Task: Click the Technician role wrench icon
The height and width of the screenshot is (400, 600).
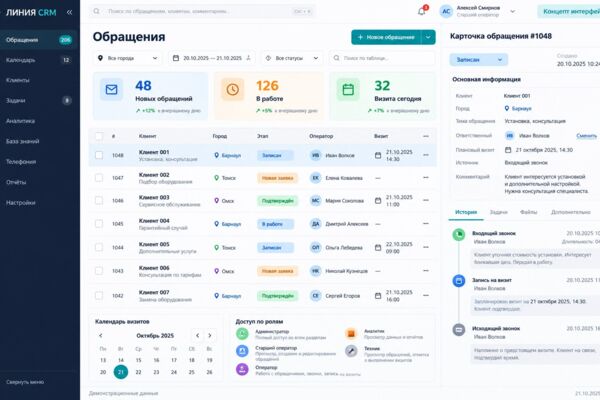Action: pyautogui.click(x=351, y=351)
